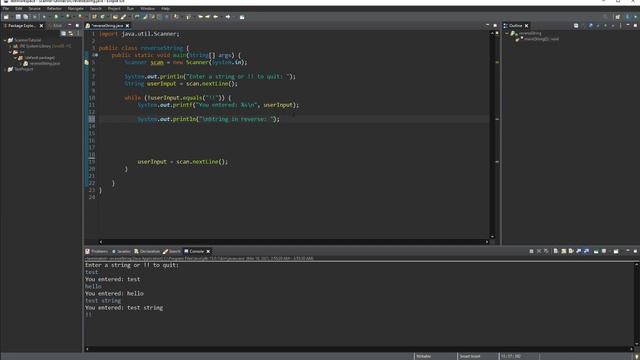Viewport: 640px width, 360px height.
Task: Click the Clear Console icon
Action: point(556,251)
